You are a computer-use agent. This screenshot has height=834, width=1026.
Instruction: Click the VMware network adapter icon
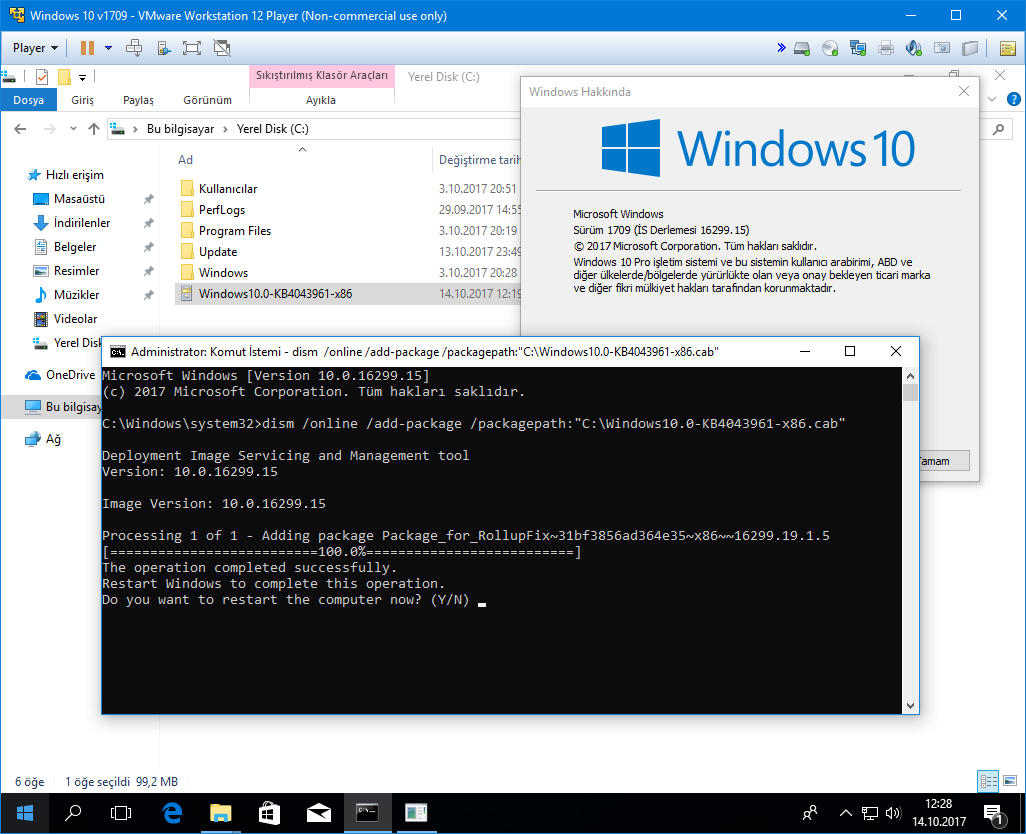coord(858,48)
